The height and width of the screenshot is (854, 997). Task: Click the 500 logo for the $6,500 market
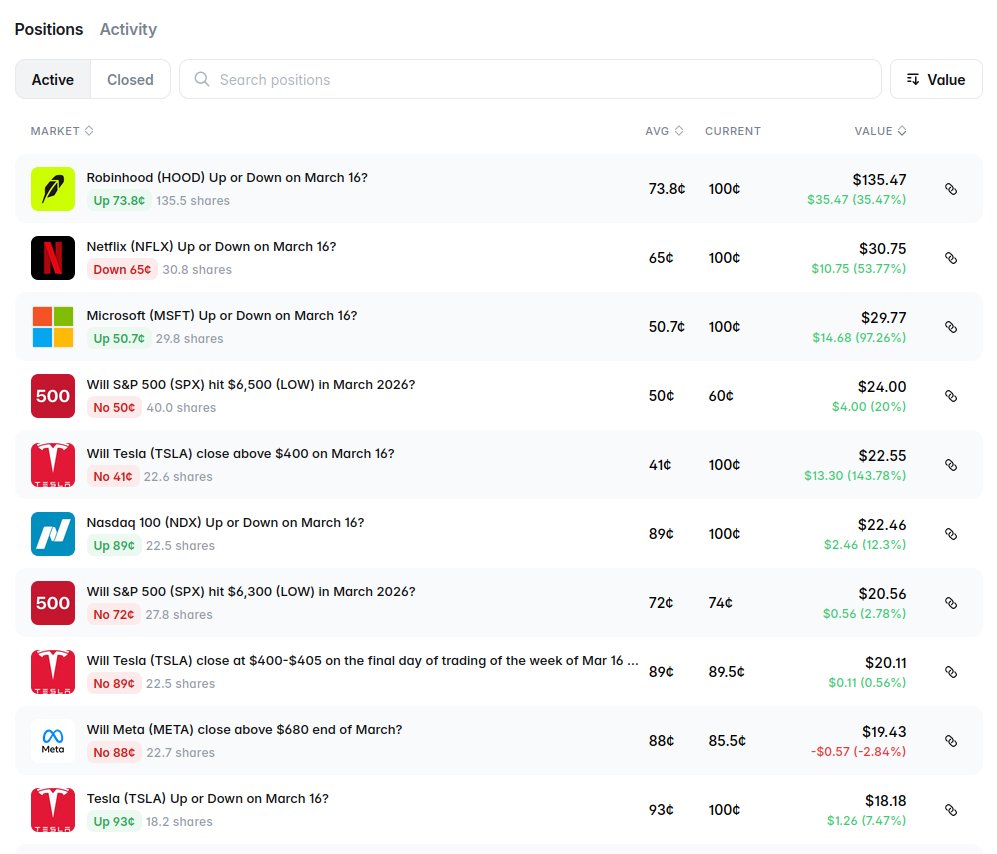[x=53, y=396]
